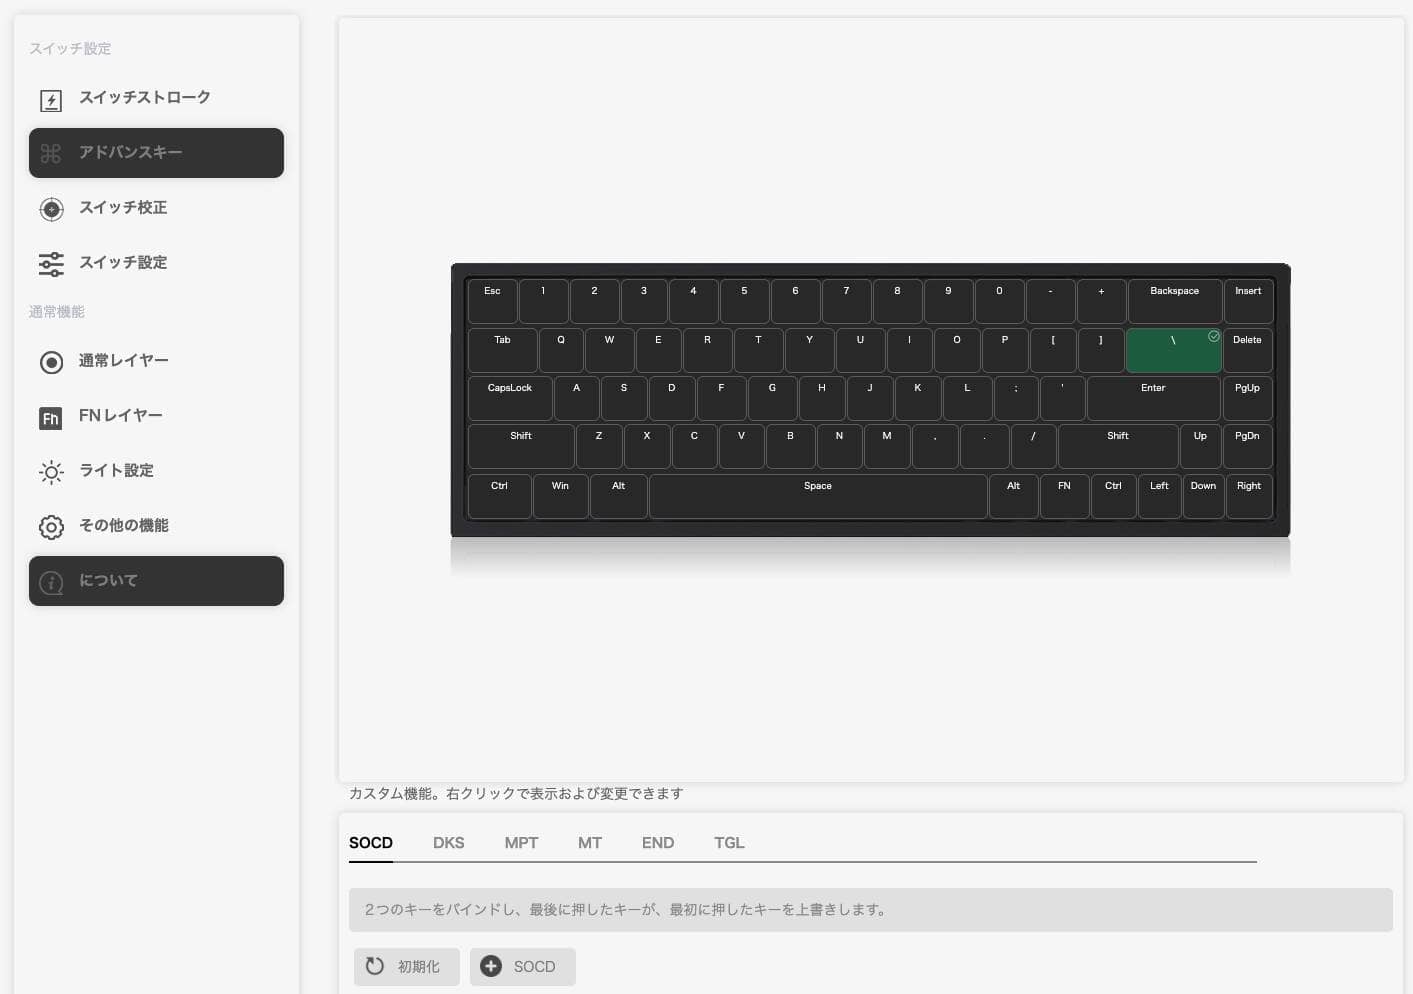Click the について info icon
Viewport: 1413px width, 994px height.
pyautogui.click(x=51, y=582)
